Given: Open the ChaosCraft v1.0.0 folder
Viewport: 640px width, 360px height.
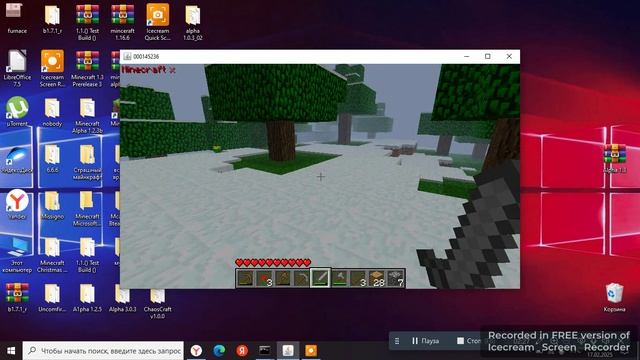Looking at the screenshot, I should [158, 303].
